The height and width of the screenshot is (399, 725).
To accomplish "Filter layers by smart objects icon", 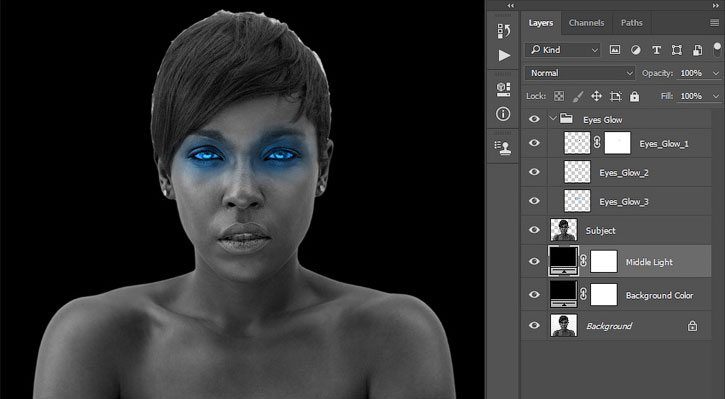I will (x=697, y=50).
